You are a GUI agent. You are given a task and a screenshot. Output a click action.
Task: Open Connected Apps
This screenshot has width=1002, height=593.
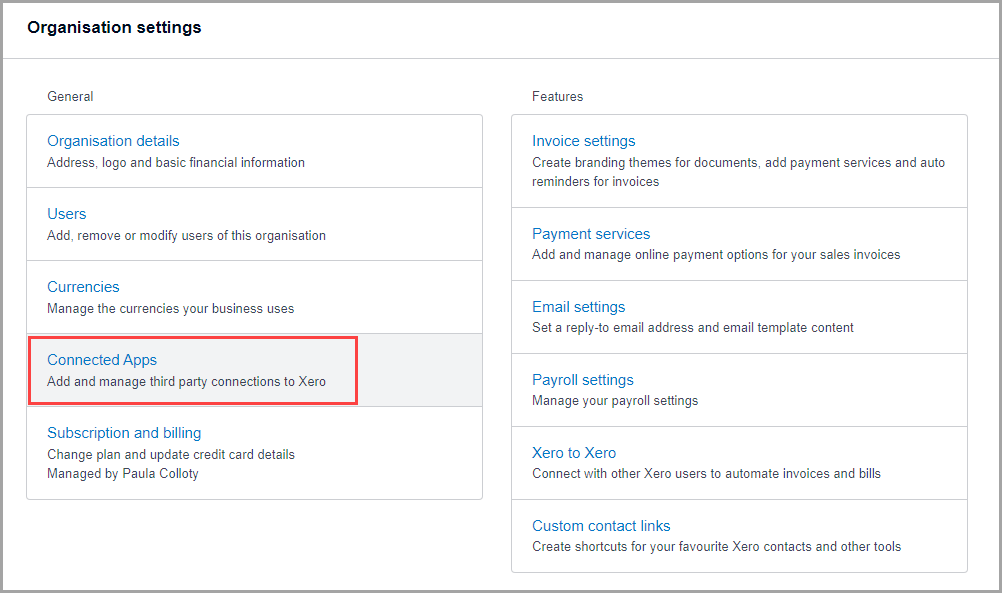point(102,360)
